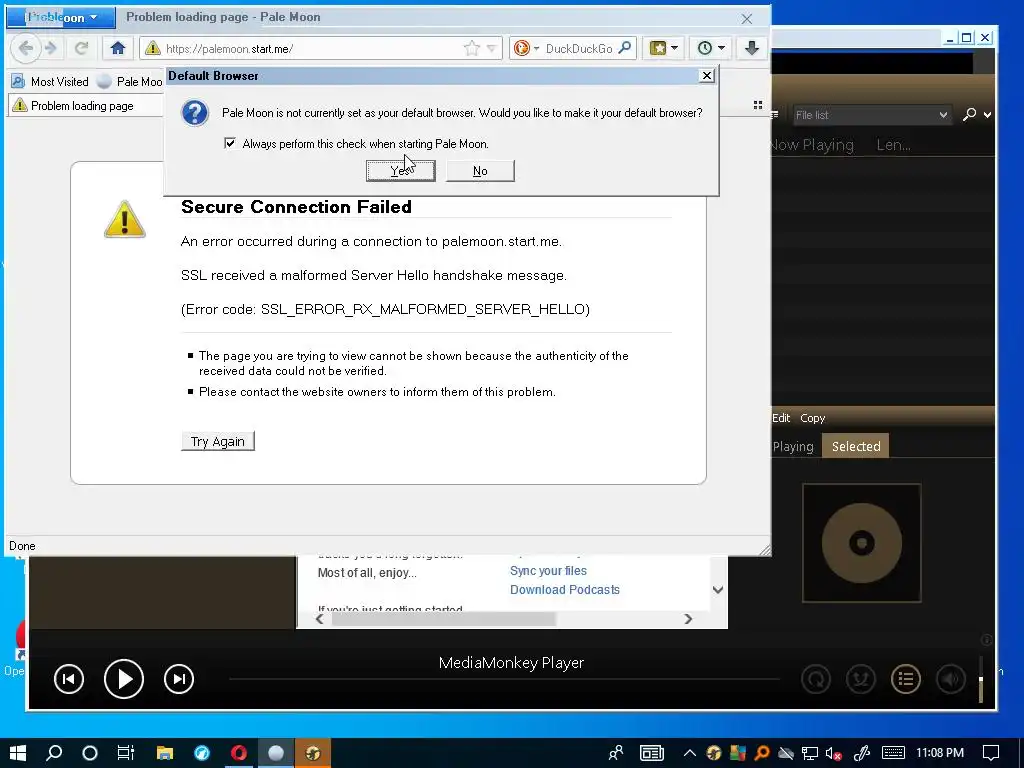Expand the 'File list' combo box in MediaMonkey
The image size is (1024, 768).
coord(943,115)
